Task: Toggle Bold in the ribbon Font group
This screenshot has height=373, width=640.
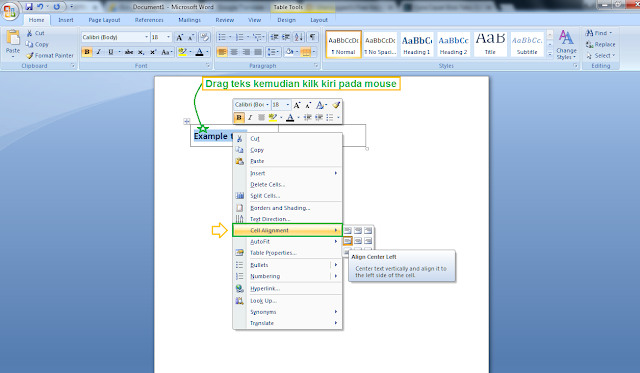Action: [x=87, y=52]
